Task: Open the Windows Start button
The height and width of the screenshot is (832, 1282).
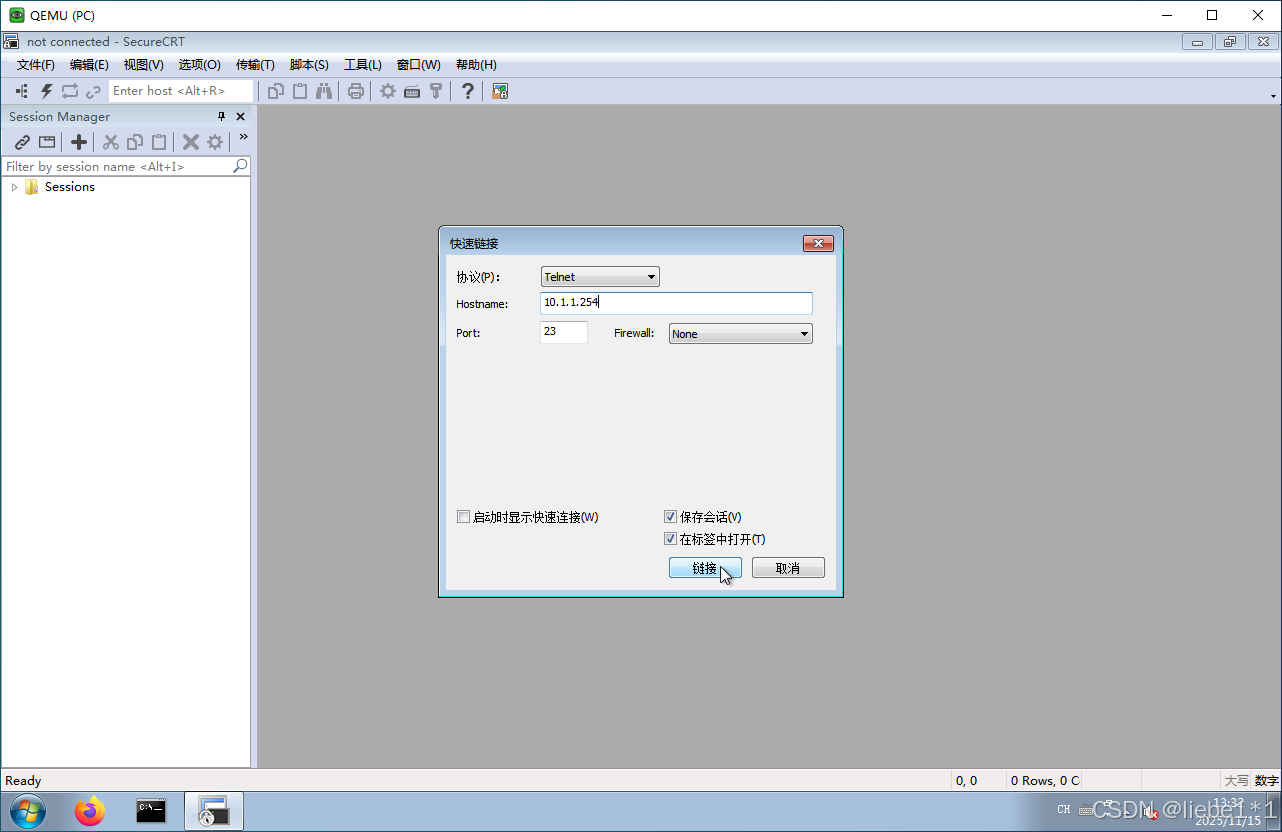Action: [x=27, y=810]
